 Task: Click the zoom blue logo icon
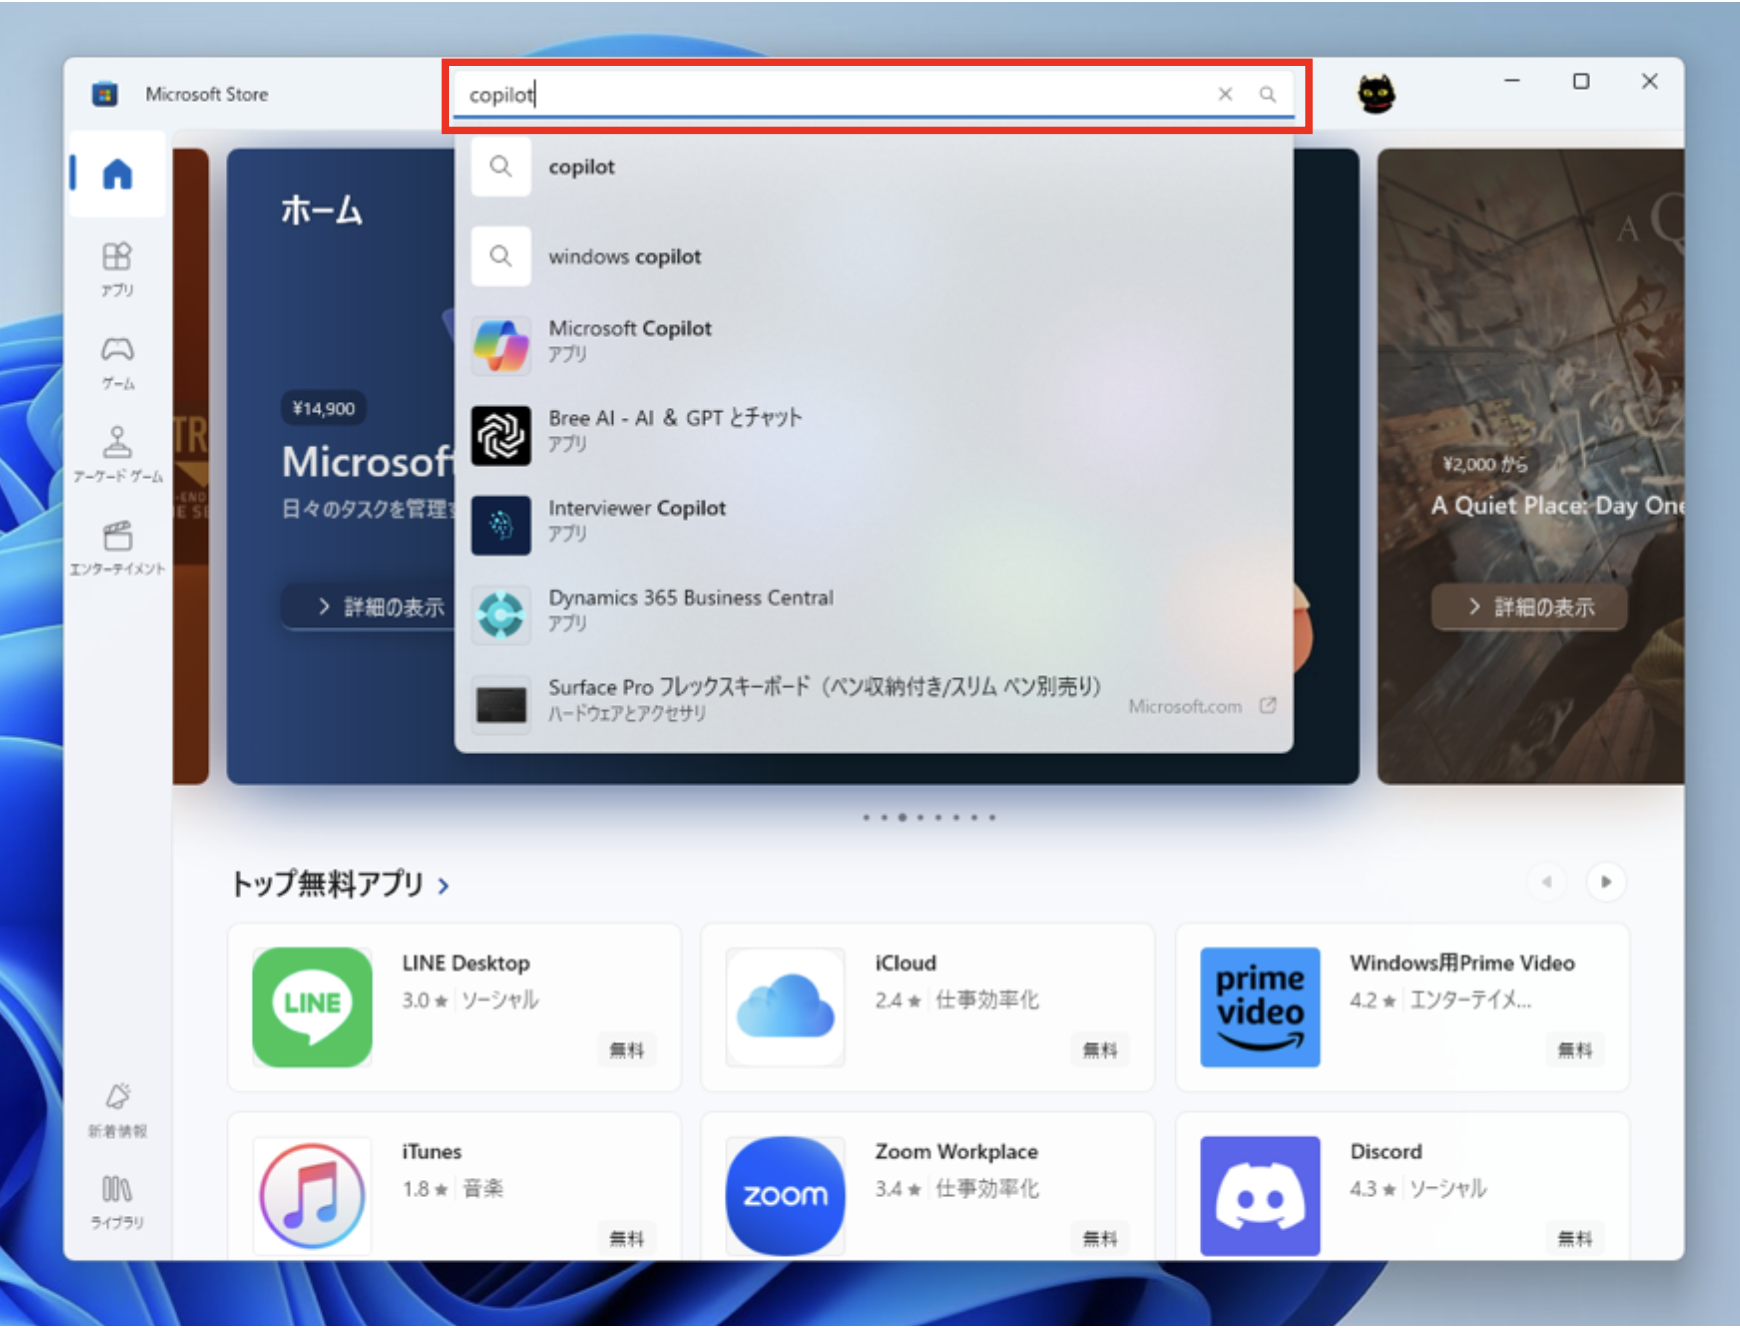[786, 1196]
